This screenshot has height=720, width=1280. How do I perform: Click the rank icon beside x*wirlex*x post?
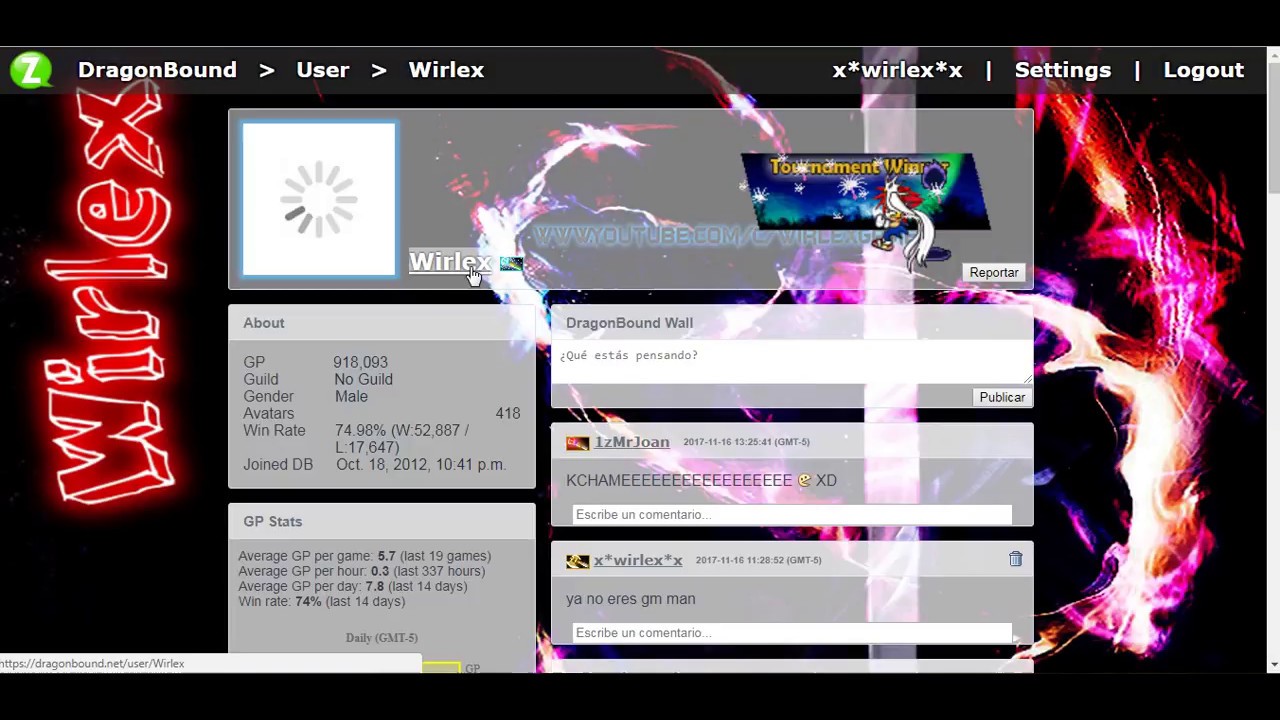(578, 561)
